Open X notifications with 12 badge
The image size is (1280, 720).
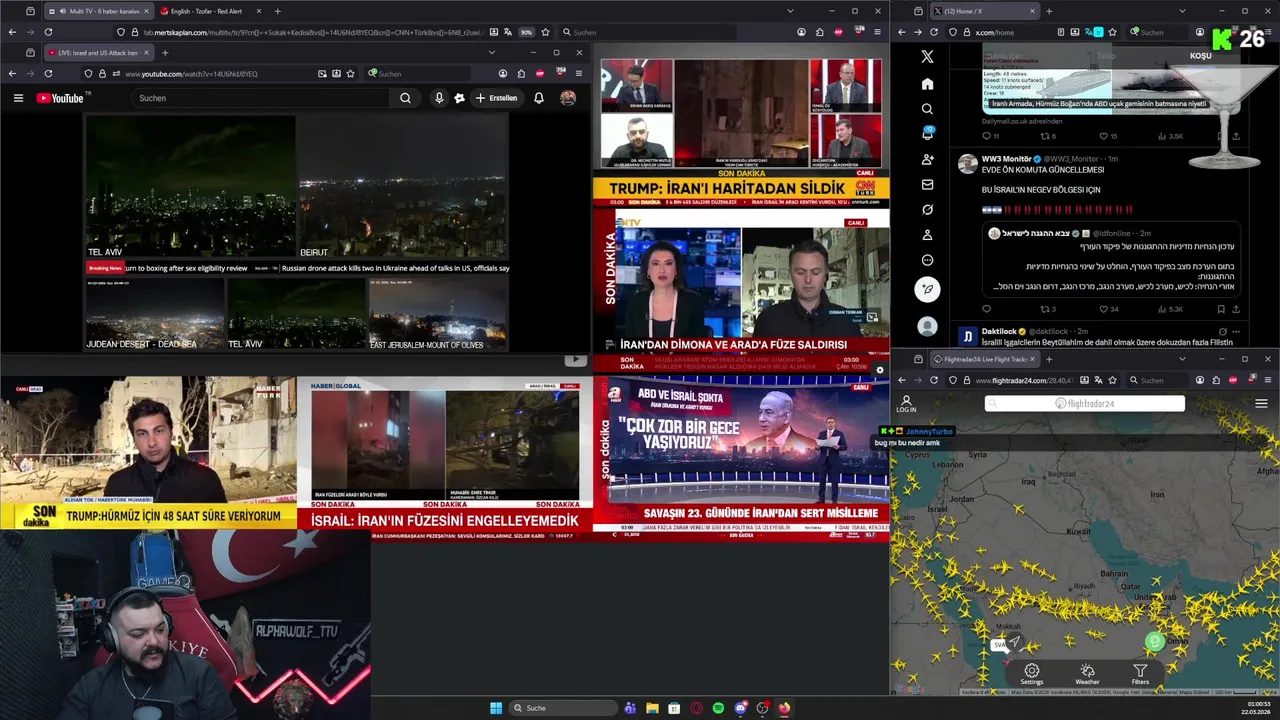[927, 133]
